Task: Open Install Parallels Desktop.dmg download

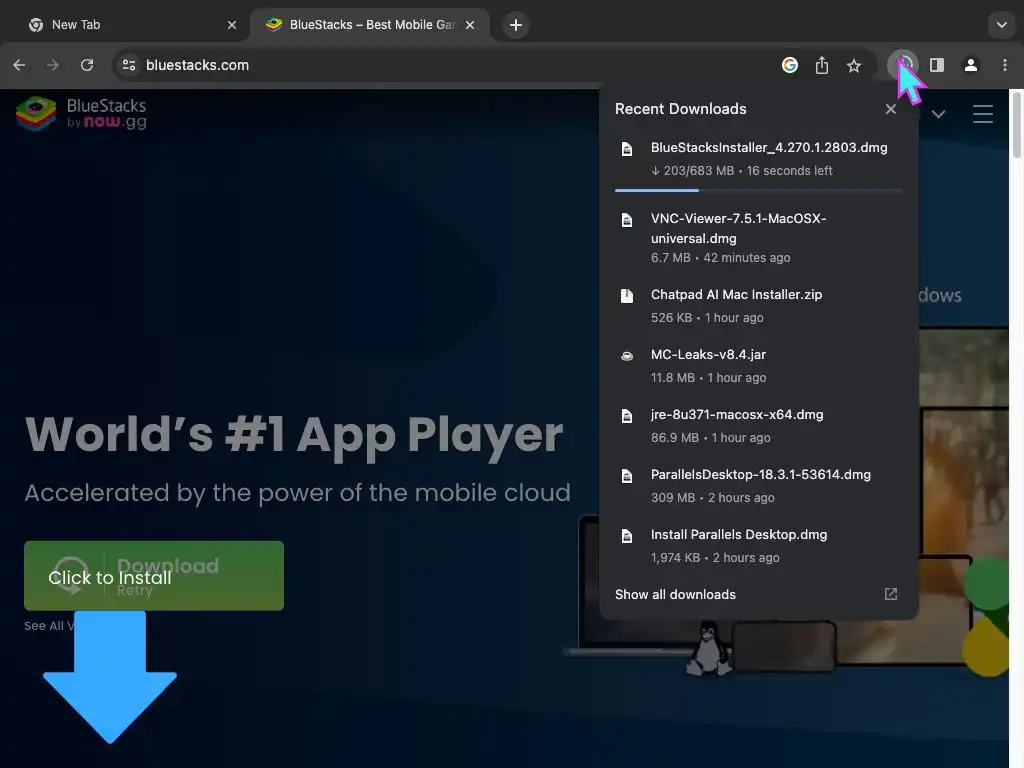Action: (x=759, y=546)
